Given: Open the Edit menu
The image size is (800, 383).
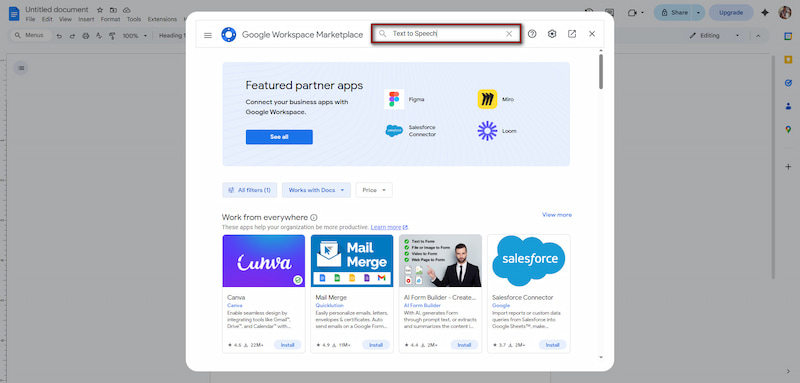Looking at the screenshot, I should (47, 19).
